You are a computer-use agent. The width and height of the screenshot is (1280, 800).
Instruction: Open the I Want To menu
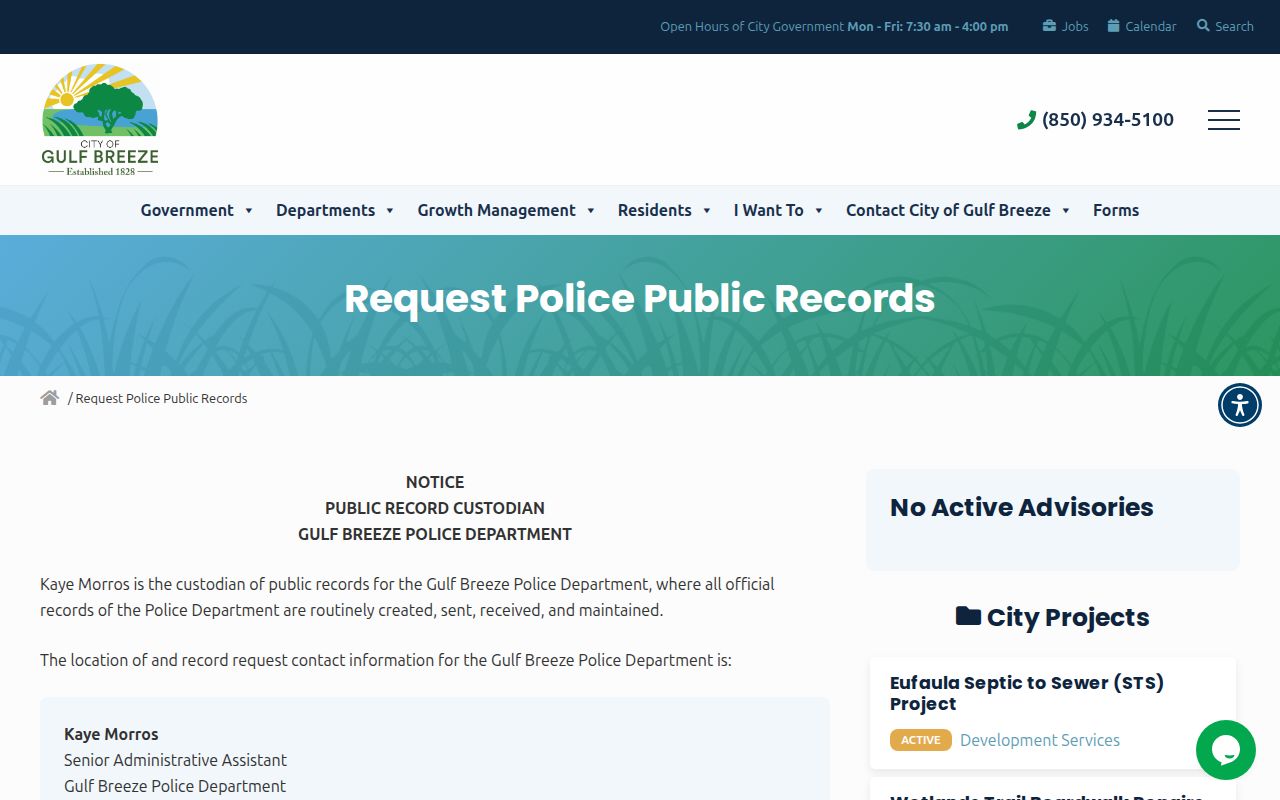click(768, 210)
